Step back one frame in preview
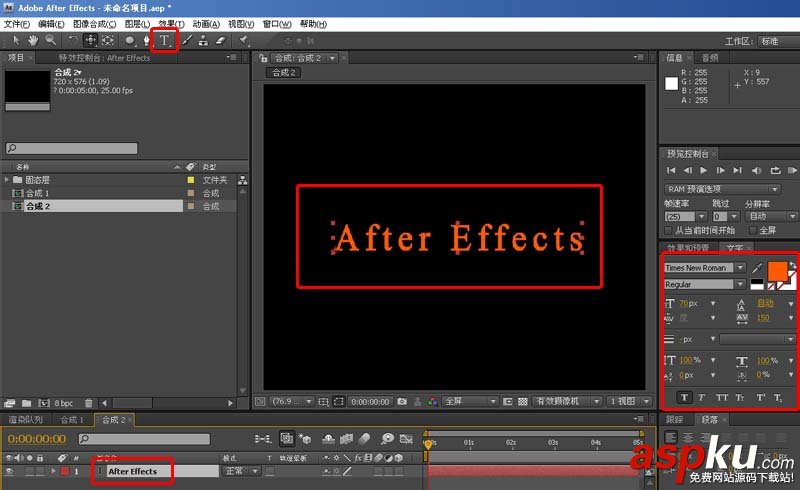The image size is (800, 490). (x=688, y=170)
